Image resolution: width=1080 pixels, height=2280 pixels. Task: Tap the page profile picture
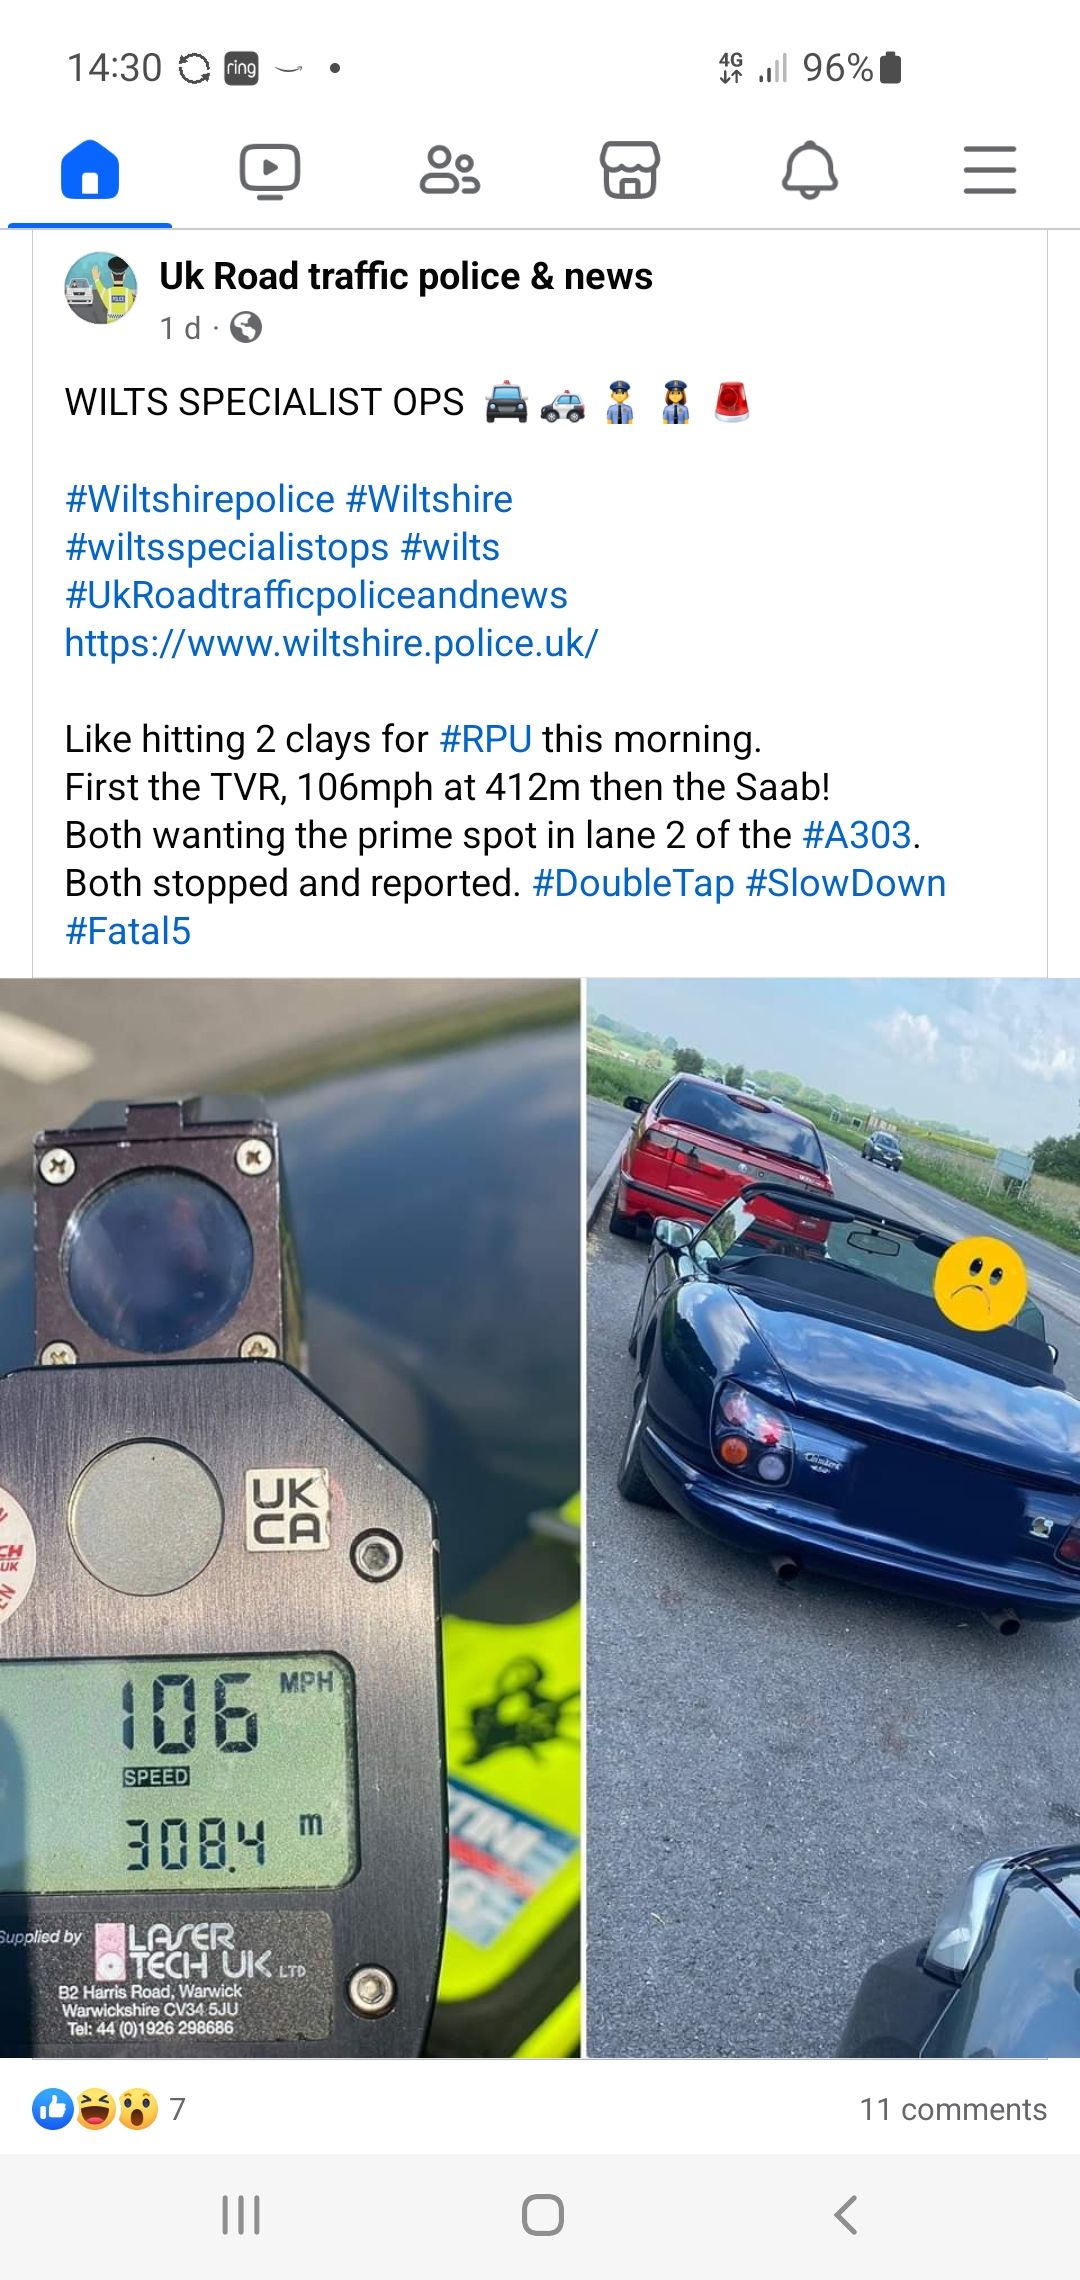(101, 288)
